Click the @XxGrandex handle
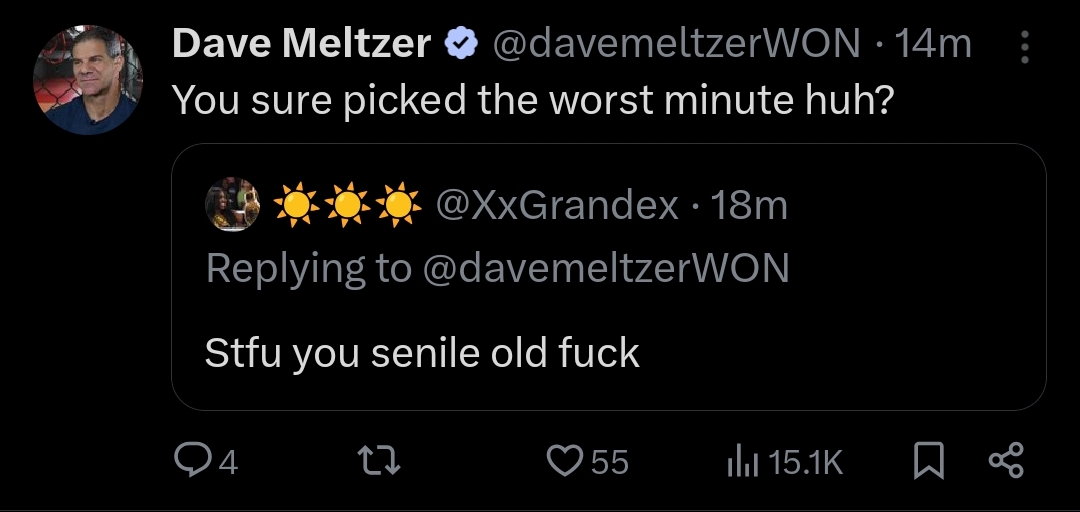 point(558,206)
